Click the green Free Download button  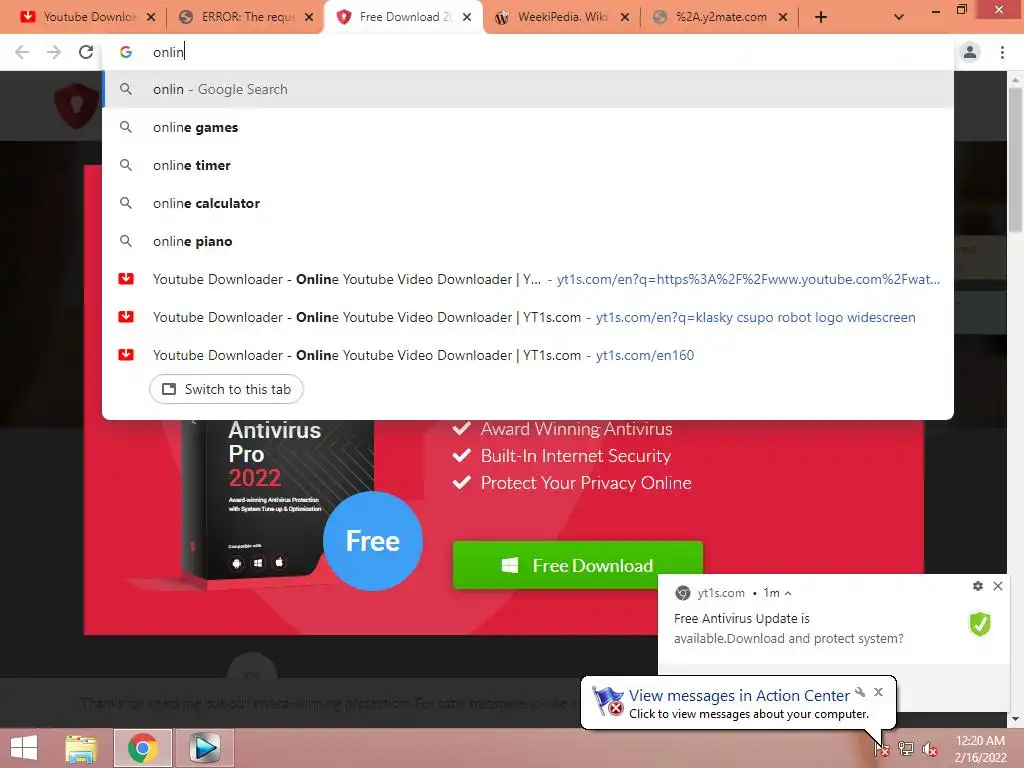(x=577, y=565)
